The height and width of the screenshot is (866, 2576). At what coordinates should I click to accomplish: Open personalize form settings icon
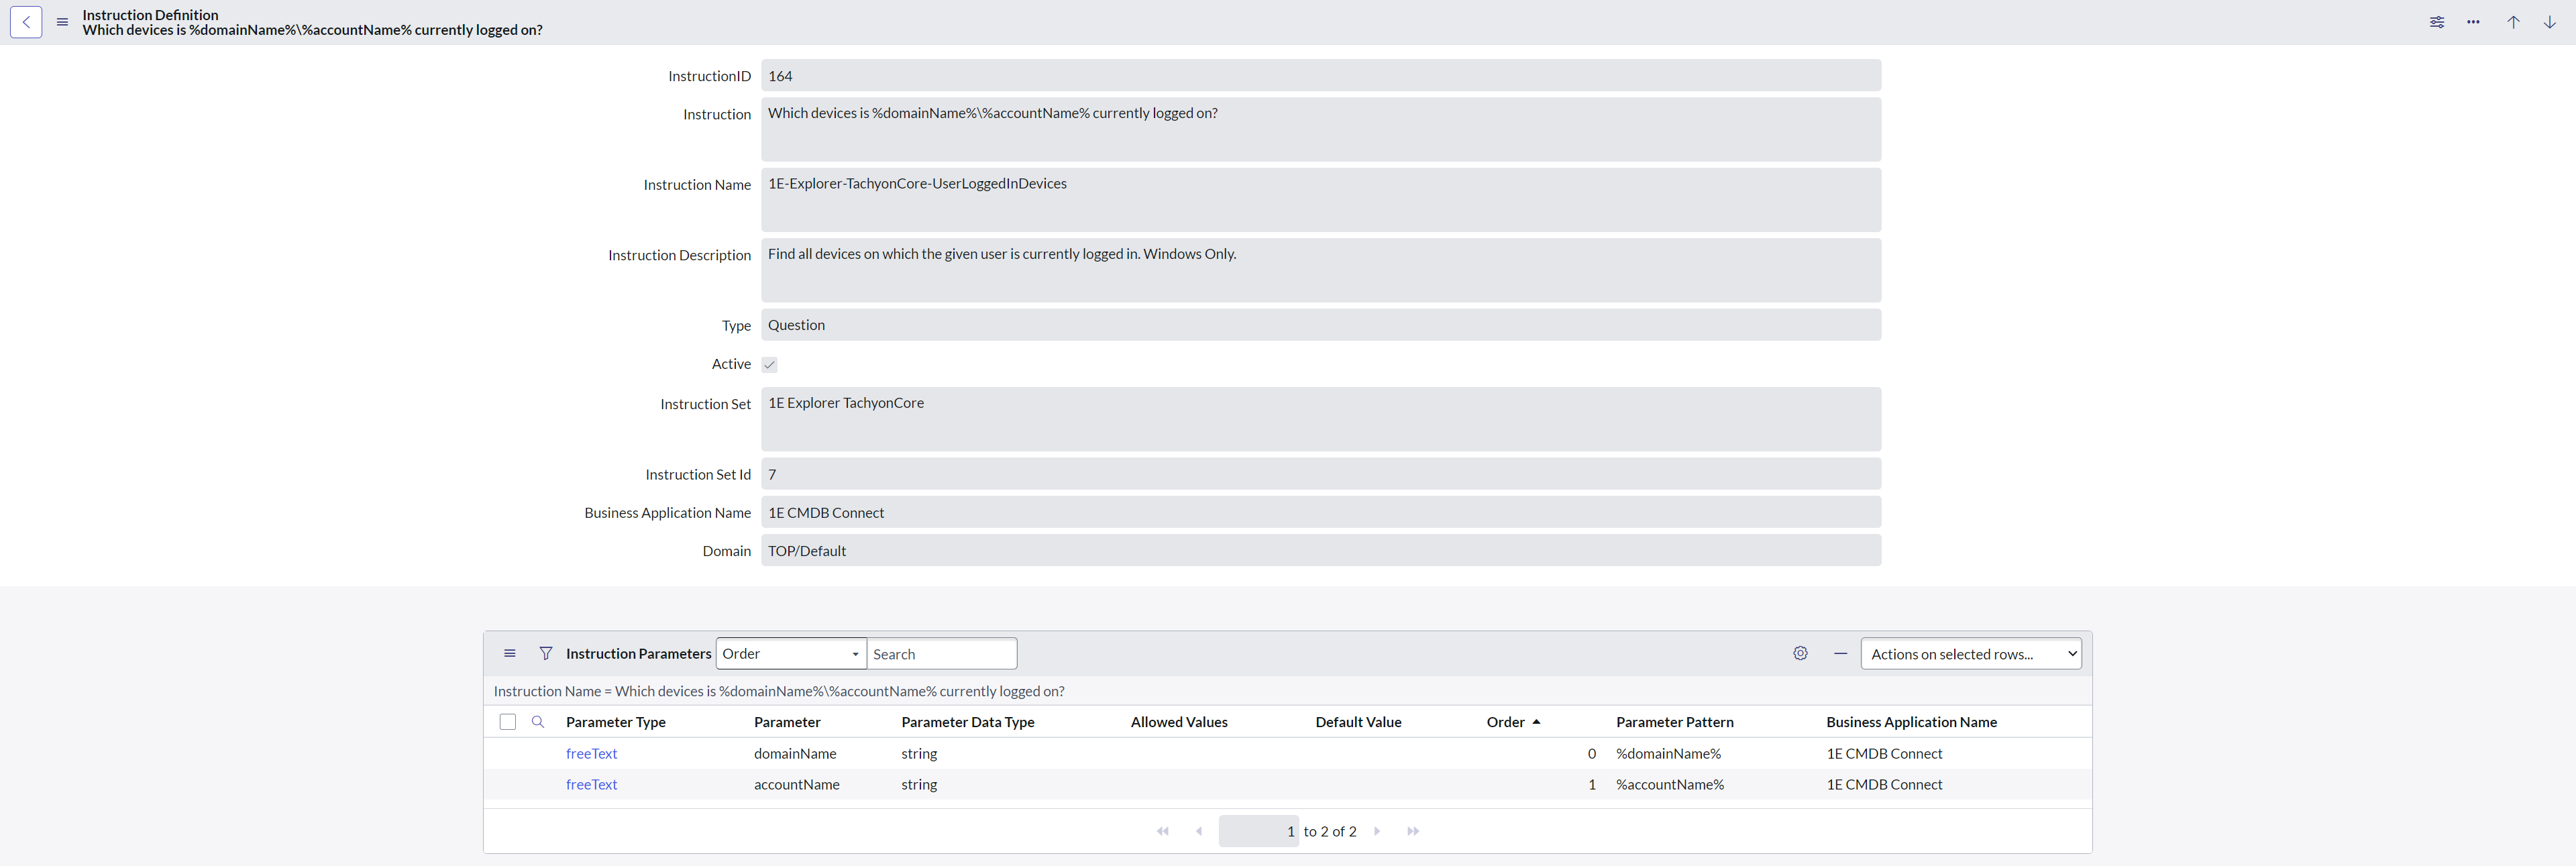pos(2437,22)
